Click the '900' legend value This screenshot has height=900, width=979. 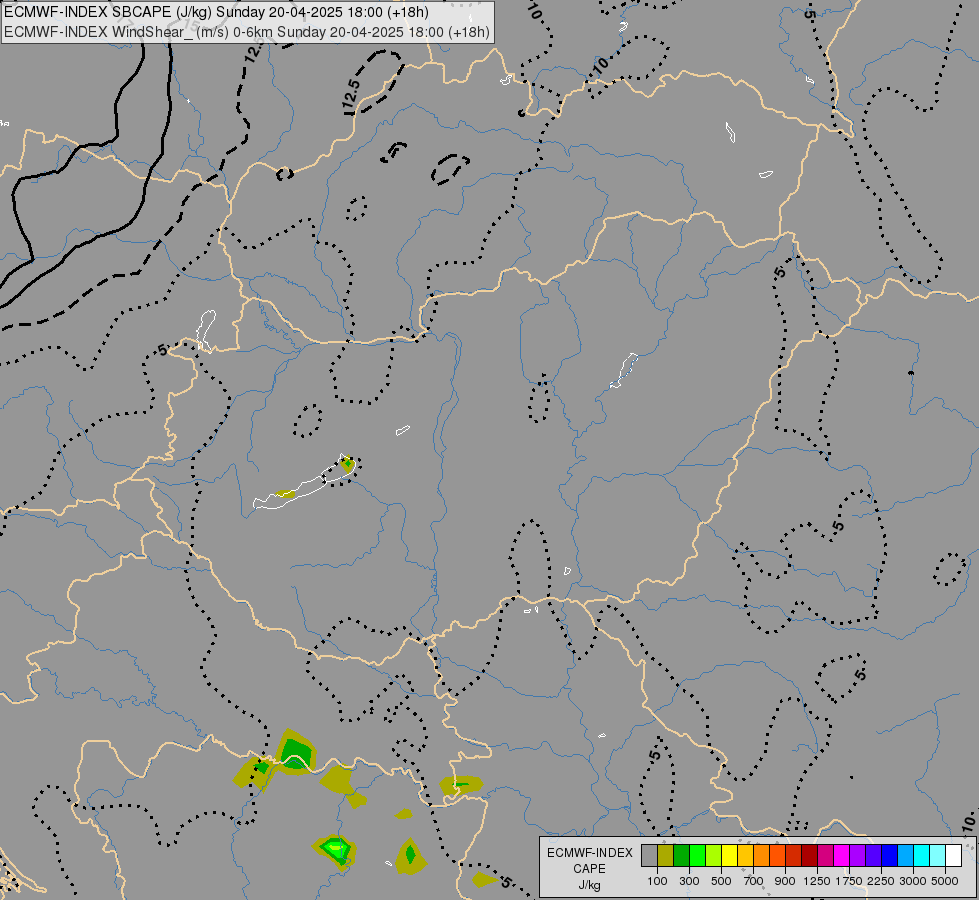[x=785, y=881]
